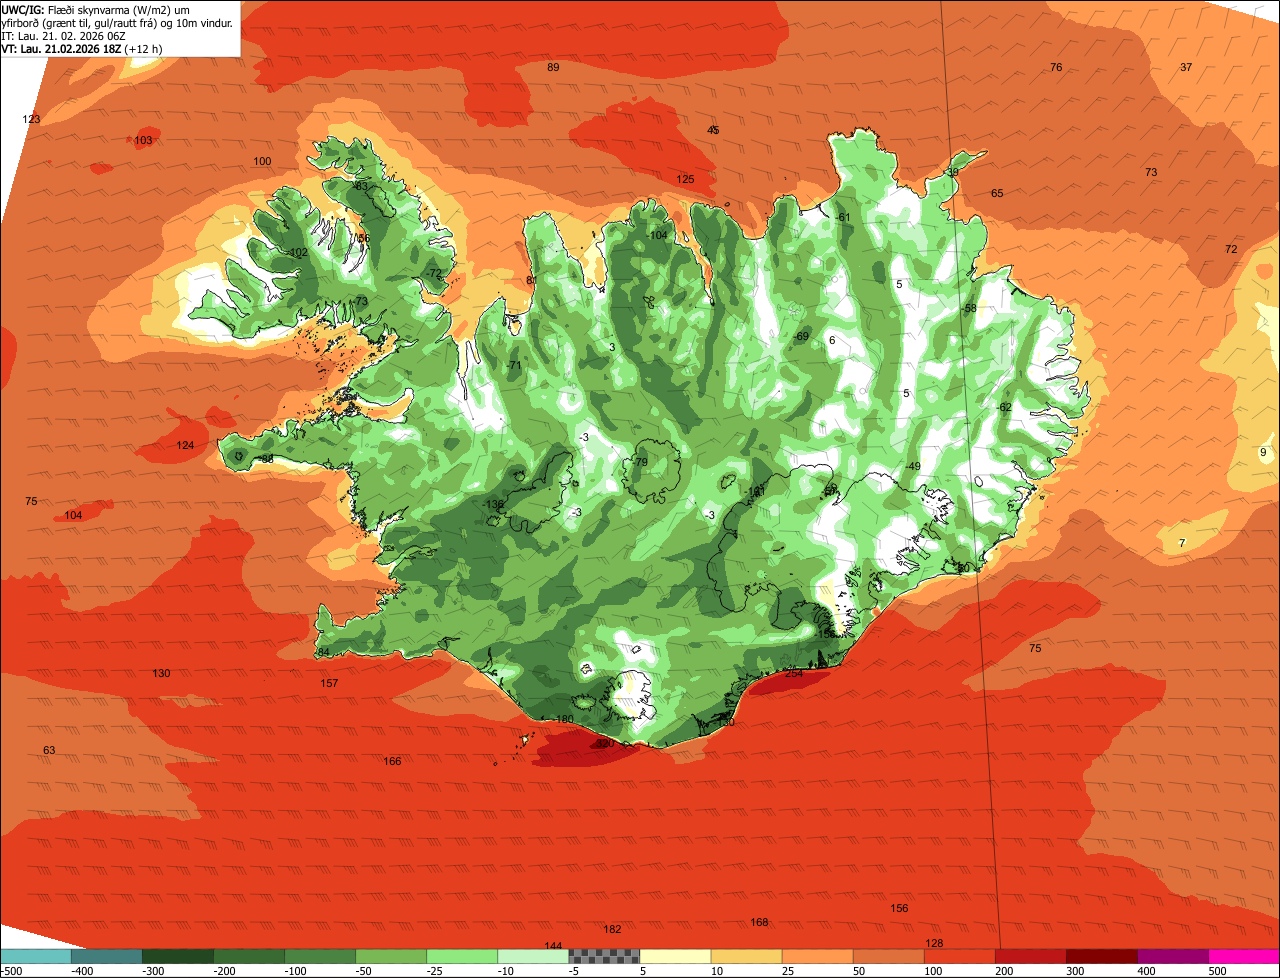
Task: Click the flux value '157' on the map
Action: (x=329, y=683)
